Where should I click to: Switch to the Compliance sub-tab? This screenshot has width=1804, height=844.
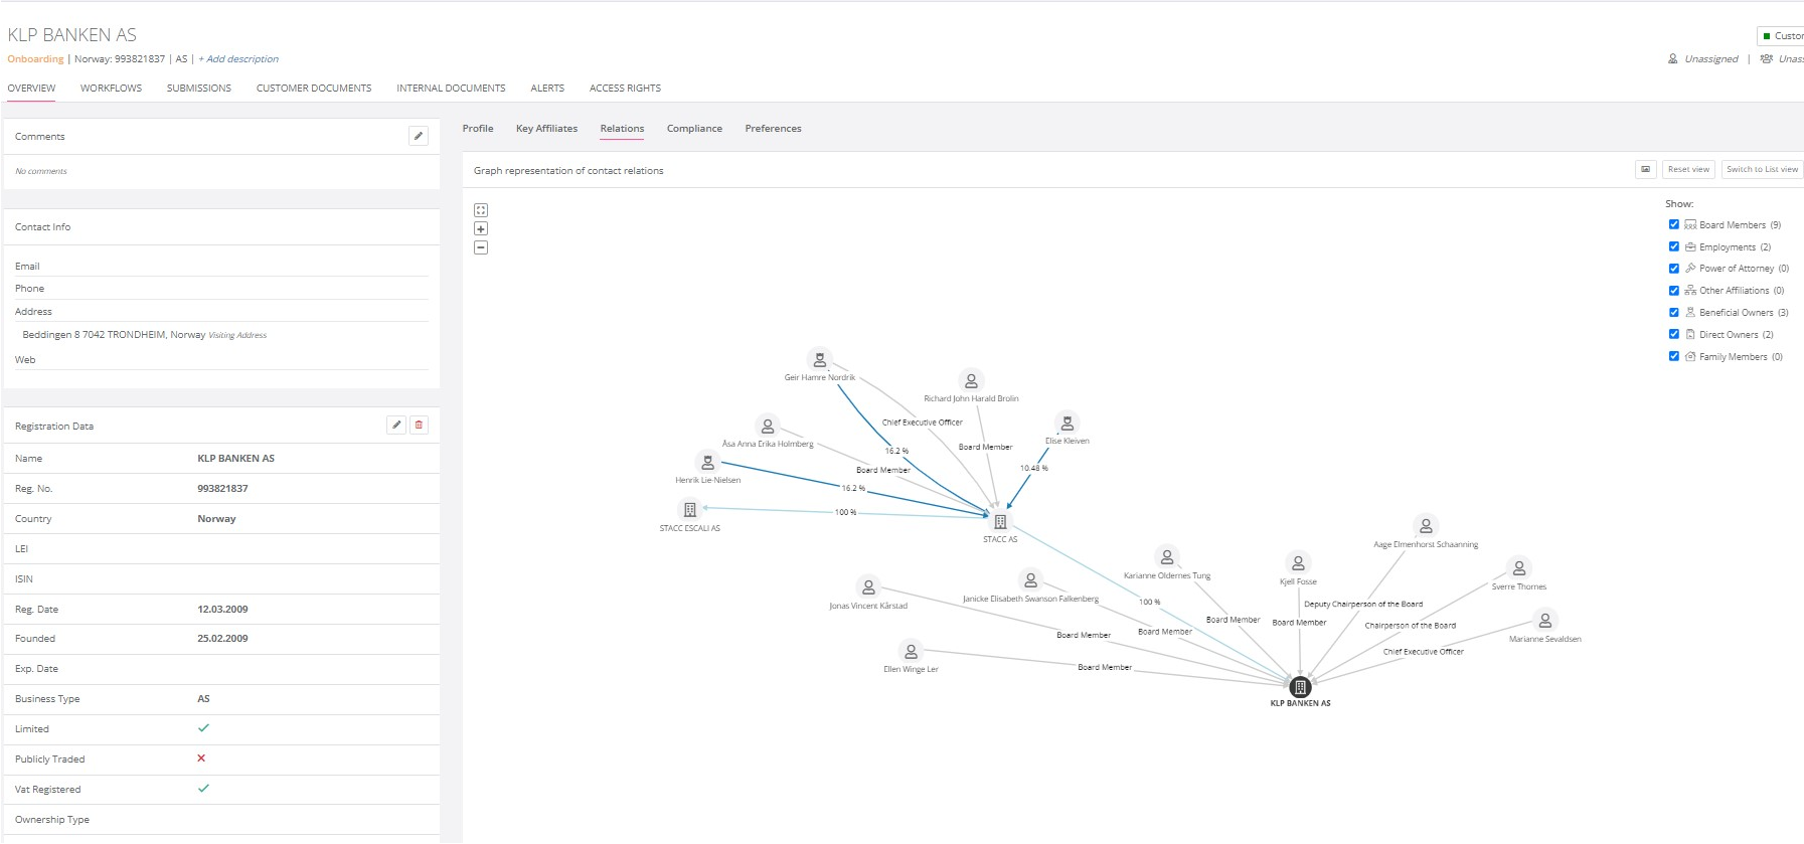pos(695,128)
